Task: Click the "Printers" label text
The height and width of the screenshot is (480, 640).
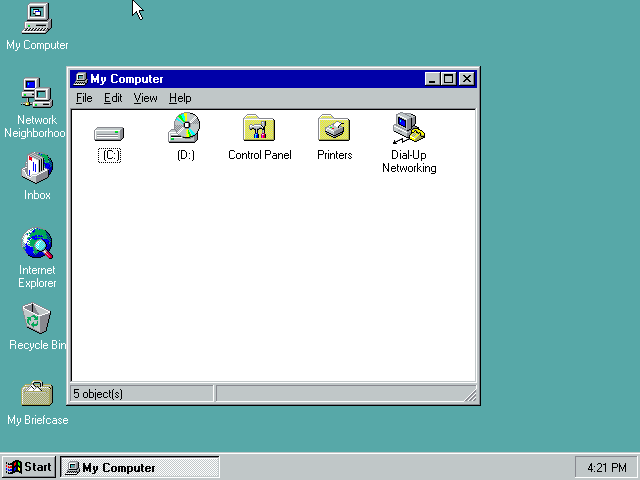Action: click(x=335, y=155)
